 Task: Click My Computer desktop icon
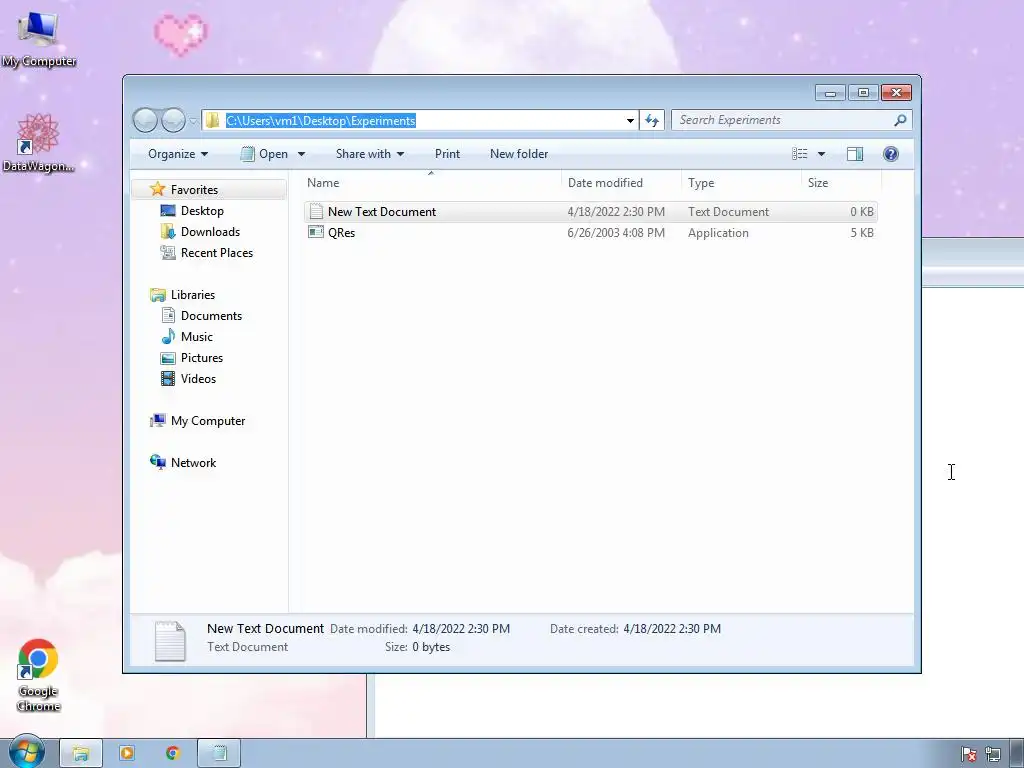[x=39, y=40]
